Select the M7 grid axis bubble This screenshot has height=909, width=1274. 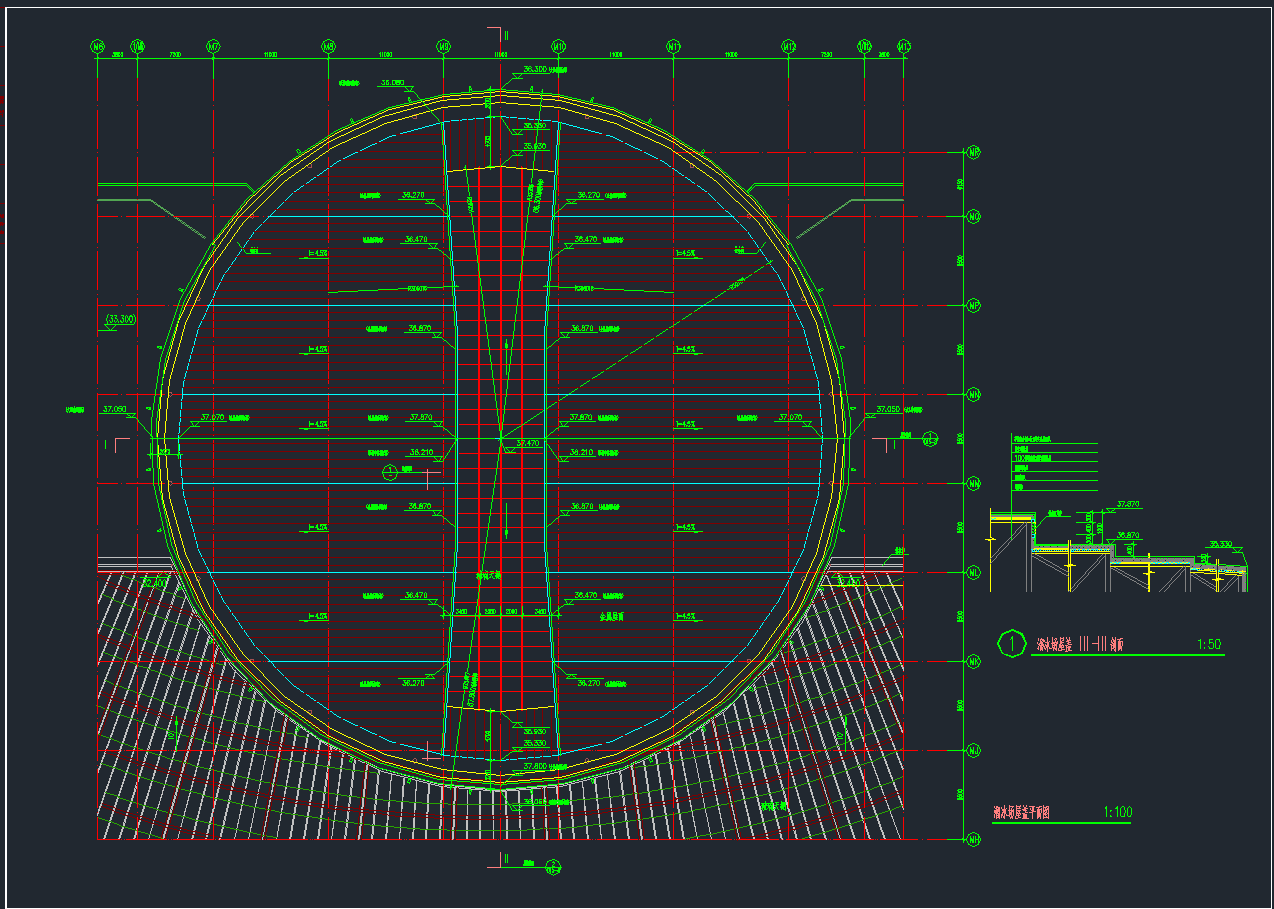coord(213,46)
